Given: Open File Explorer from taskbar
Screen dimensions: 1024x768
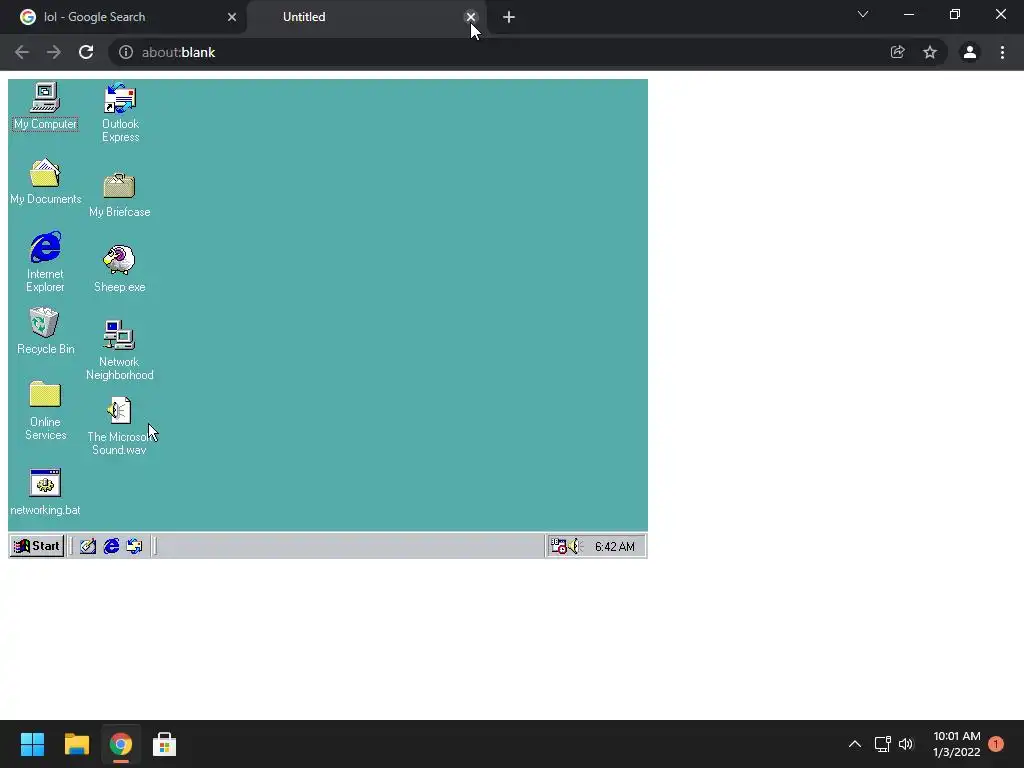Looking at the screenshot, I should pos(76,744).
